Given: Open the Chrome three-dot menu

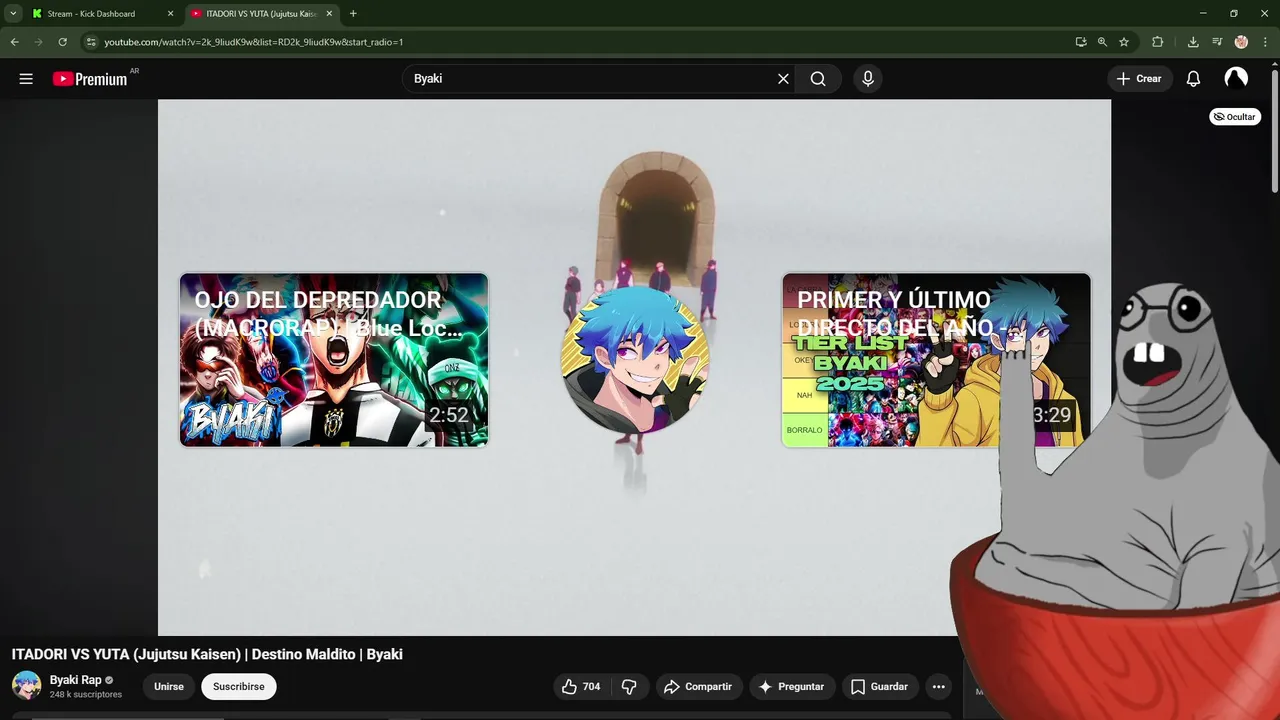Looking at the screenshot, I should pos(1265,42).
